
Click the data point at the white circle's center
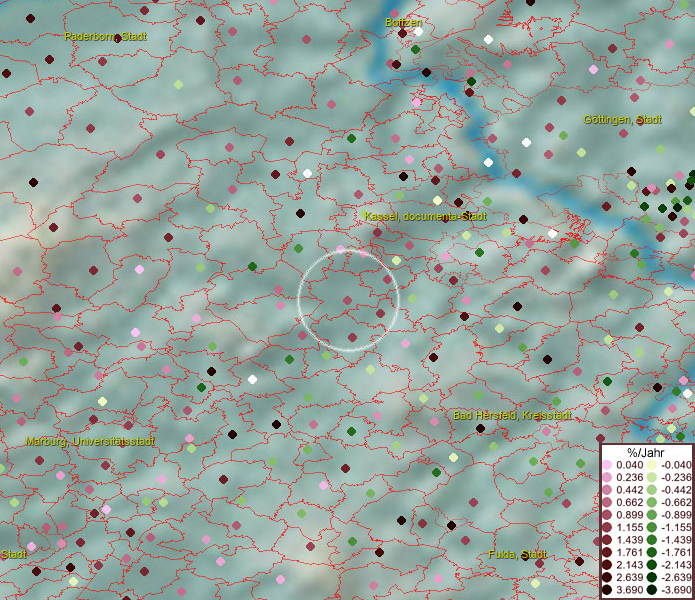348,300
